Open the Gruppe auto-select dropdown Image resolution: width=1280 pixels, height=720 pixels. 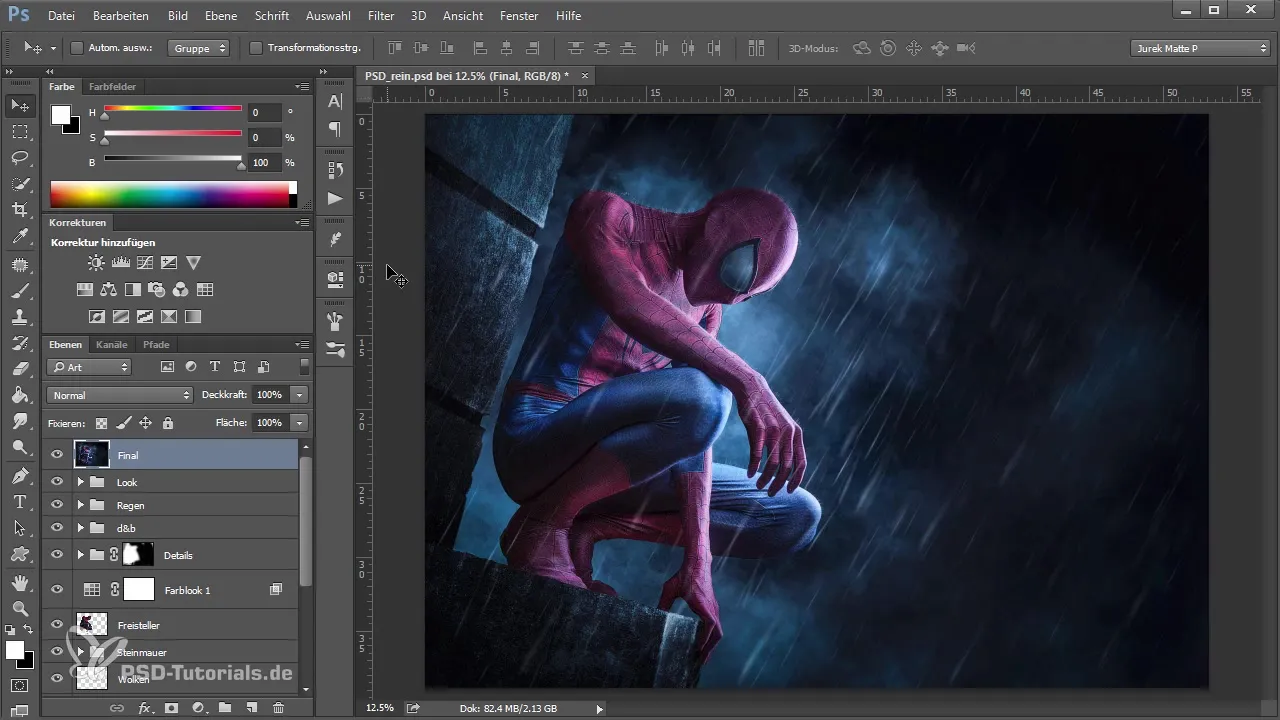pyautogui.click(x=198, y=47)
